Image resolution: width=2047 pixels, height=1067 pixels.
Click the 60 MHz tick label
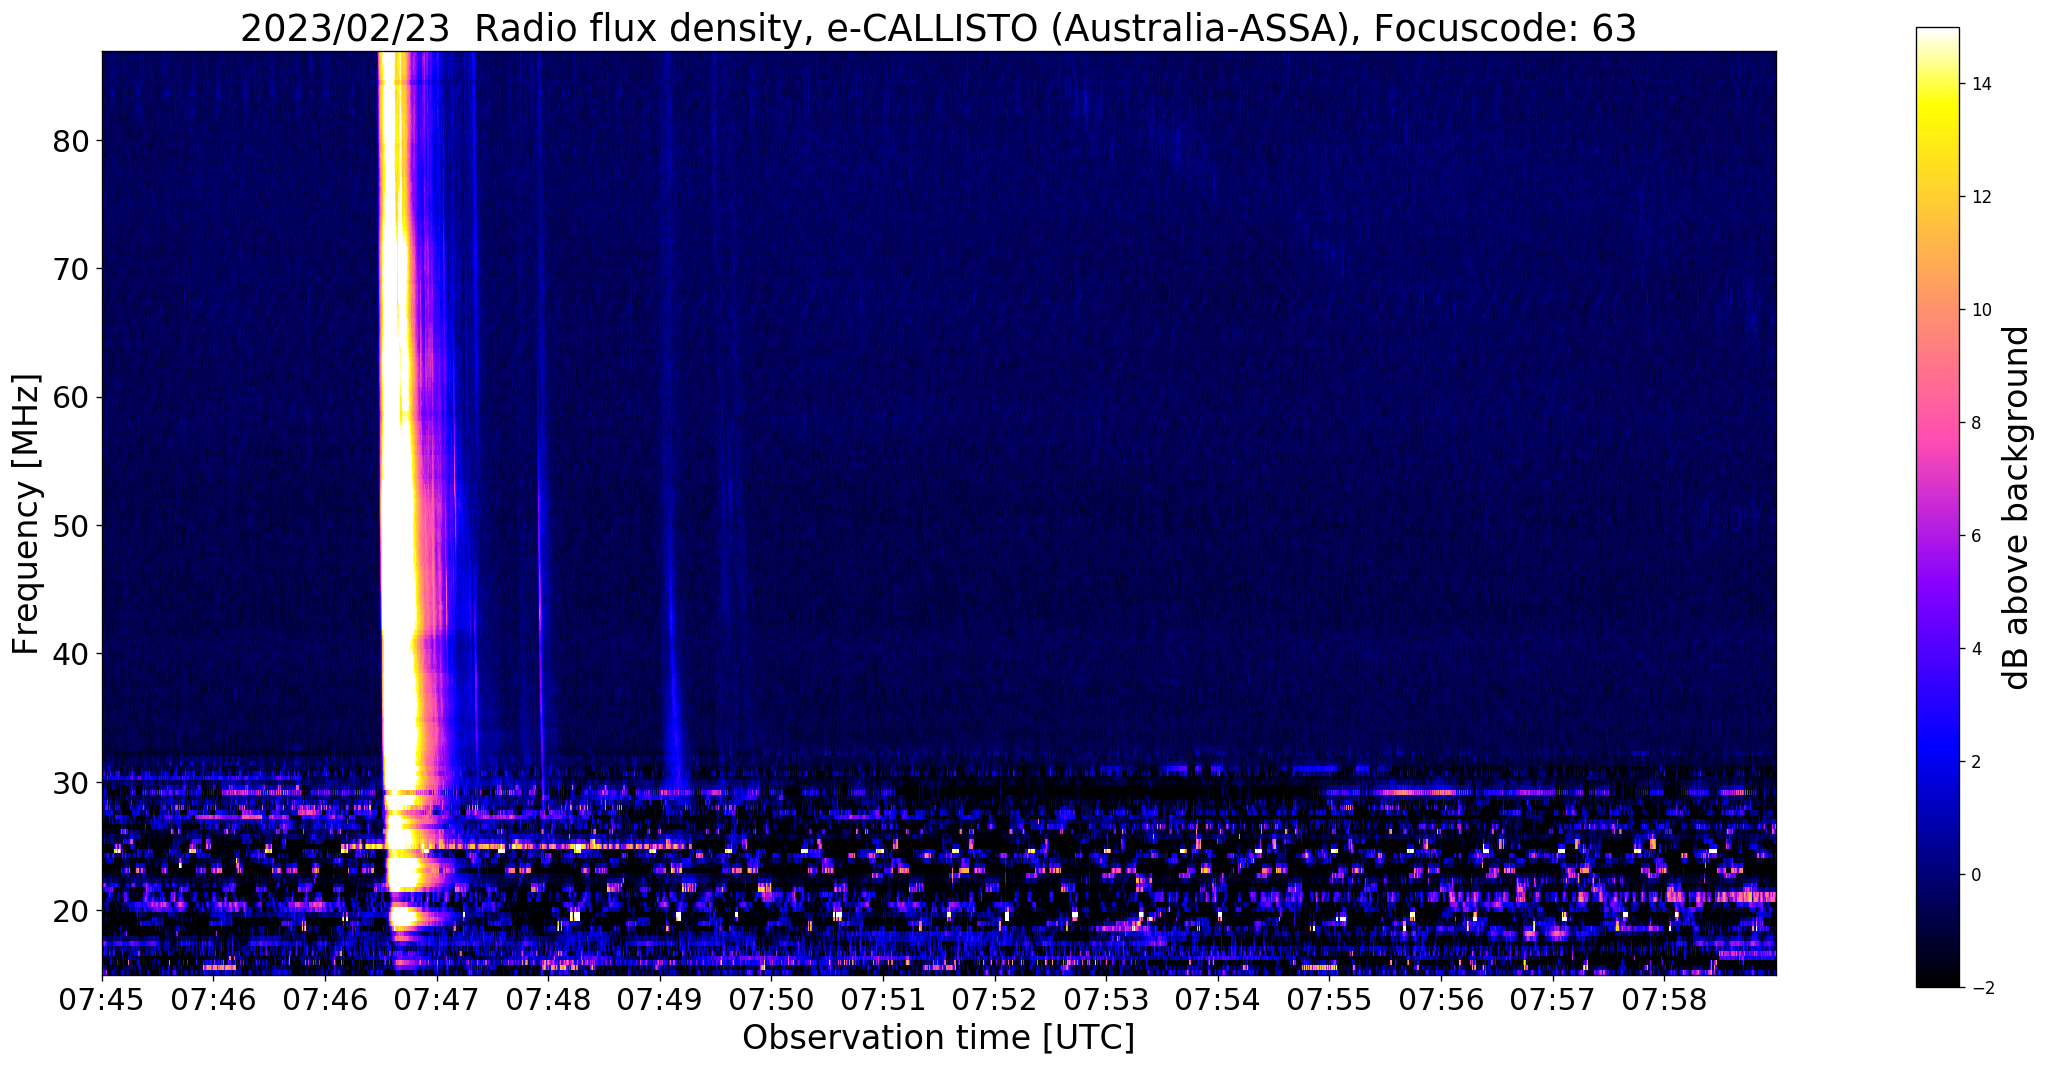(72, 397)
